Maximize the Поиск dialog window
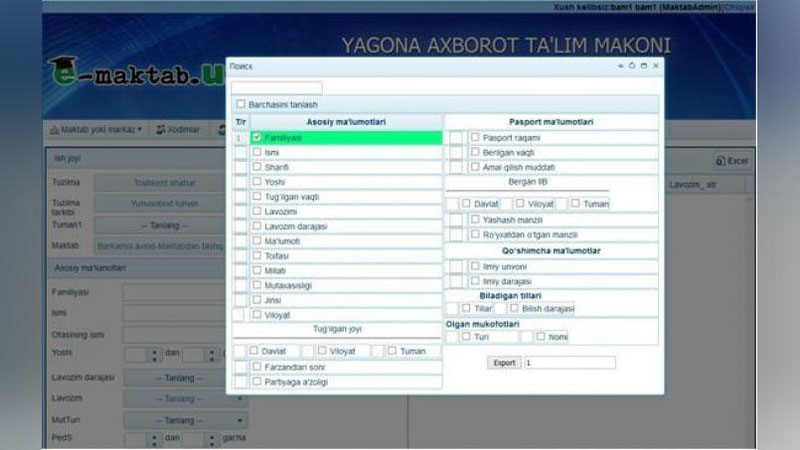 tap(643, 66)
